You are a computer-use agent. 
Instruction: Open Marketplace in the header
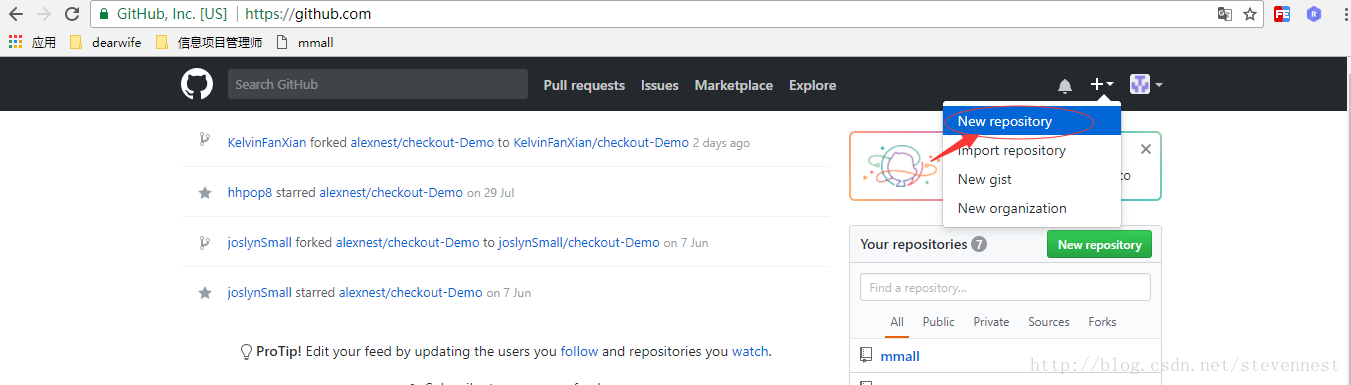click(x=734, y=85)
